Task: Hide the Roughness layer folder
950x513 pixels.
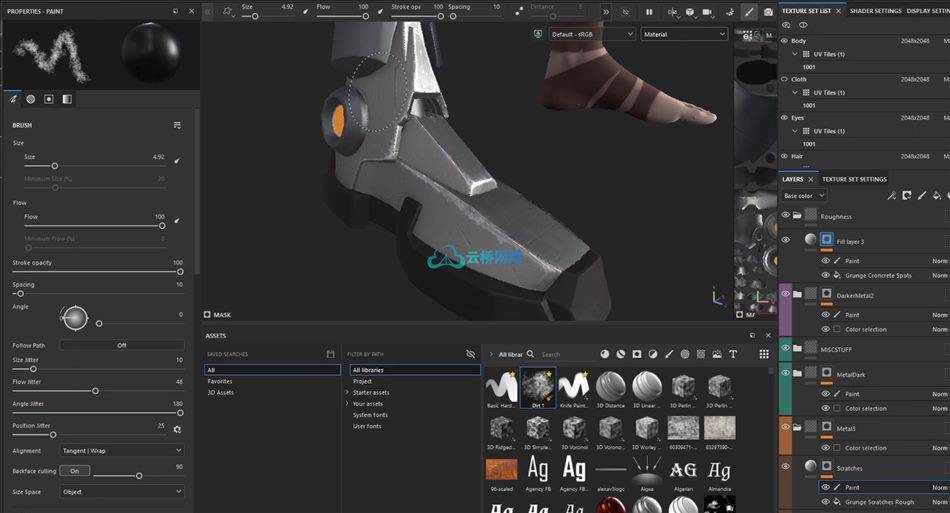Action: 786,216
